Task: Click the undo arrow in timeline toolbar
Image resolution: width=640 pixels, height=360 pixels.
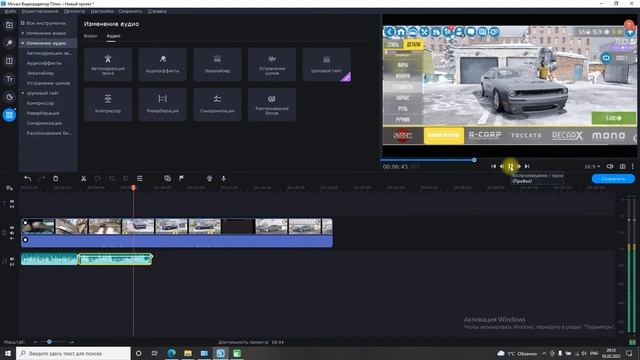Action: 27,178
